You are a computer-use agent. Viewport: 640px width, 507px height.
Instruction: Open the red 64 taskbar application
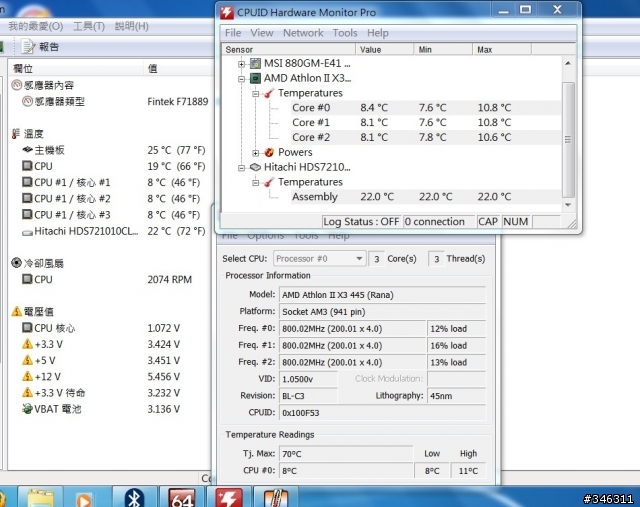coord(182,497)
